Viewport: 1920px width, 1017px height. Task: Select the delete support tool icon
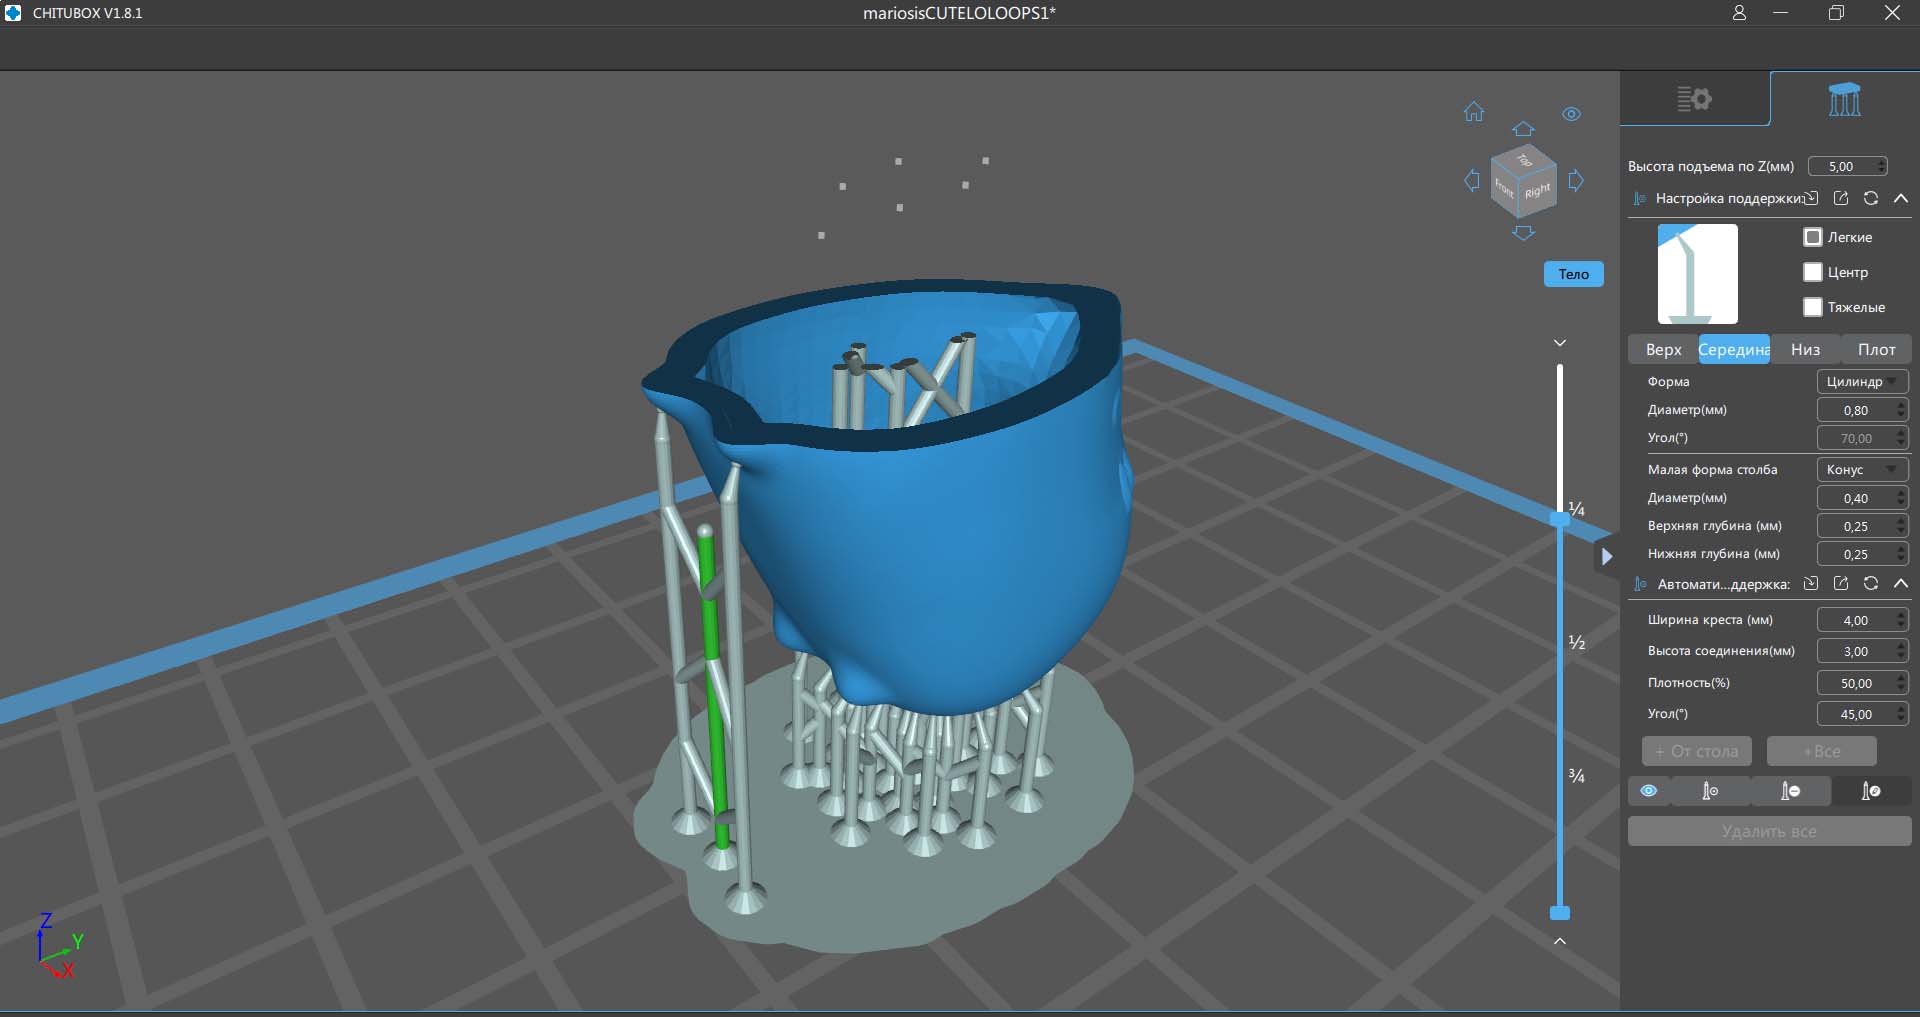point(1790,791)
